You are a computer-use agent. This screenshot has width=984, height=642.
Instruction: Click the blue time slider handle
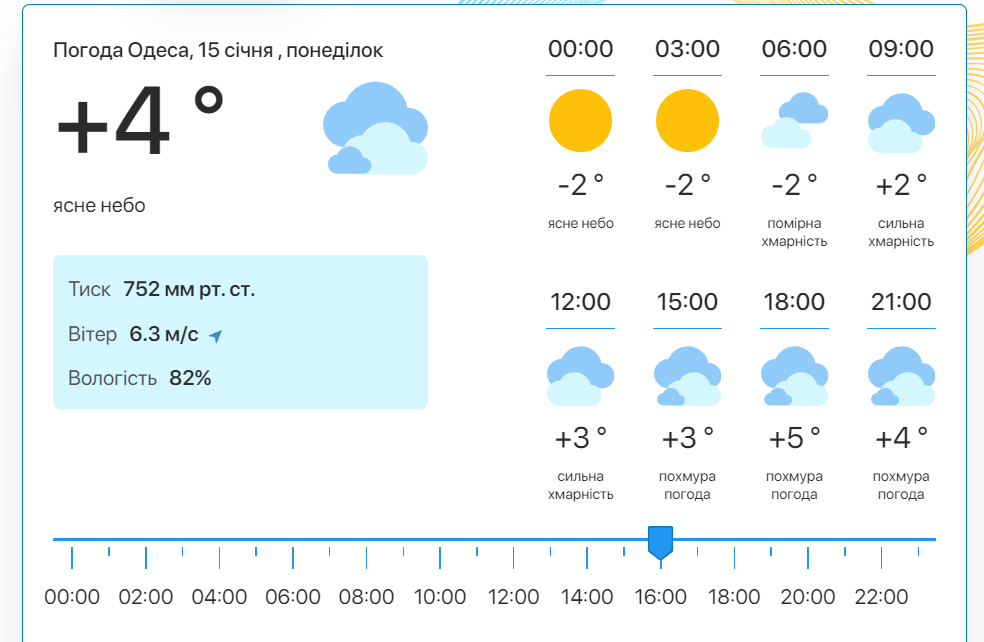[660, 542]
